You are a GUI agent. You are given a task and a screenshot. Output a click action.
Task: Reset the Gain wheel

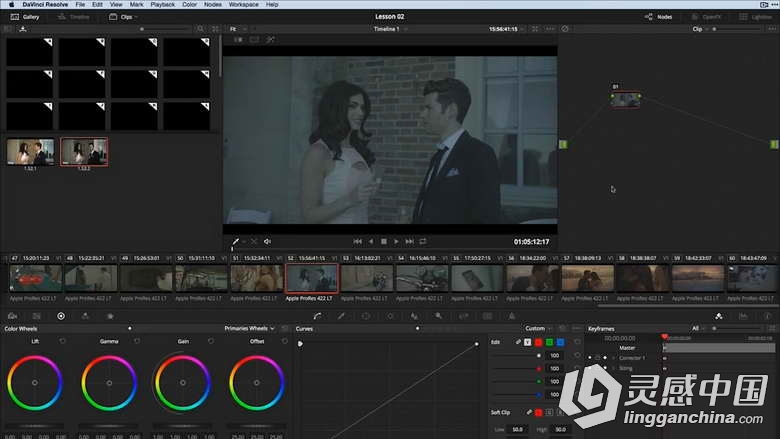211,341
